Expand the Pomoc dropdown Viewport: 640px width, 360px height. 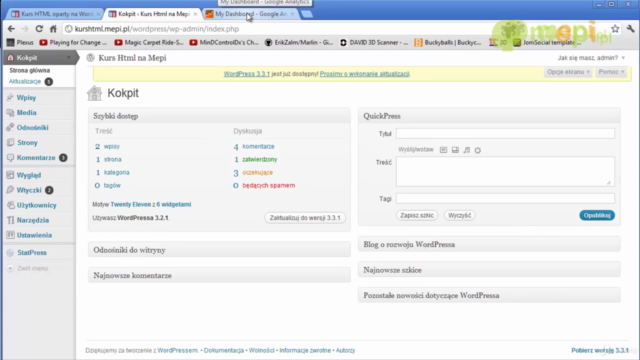611,72
